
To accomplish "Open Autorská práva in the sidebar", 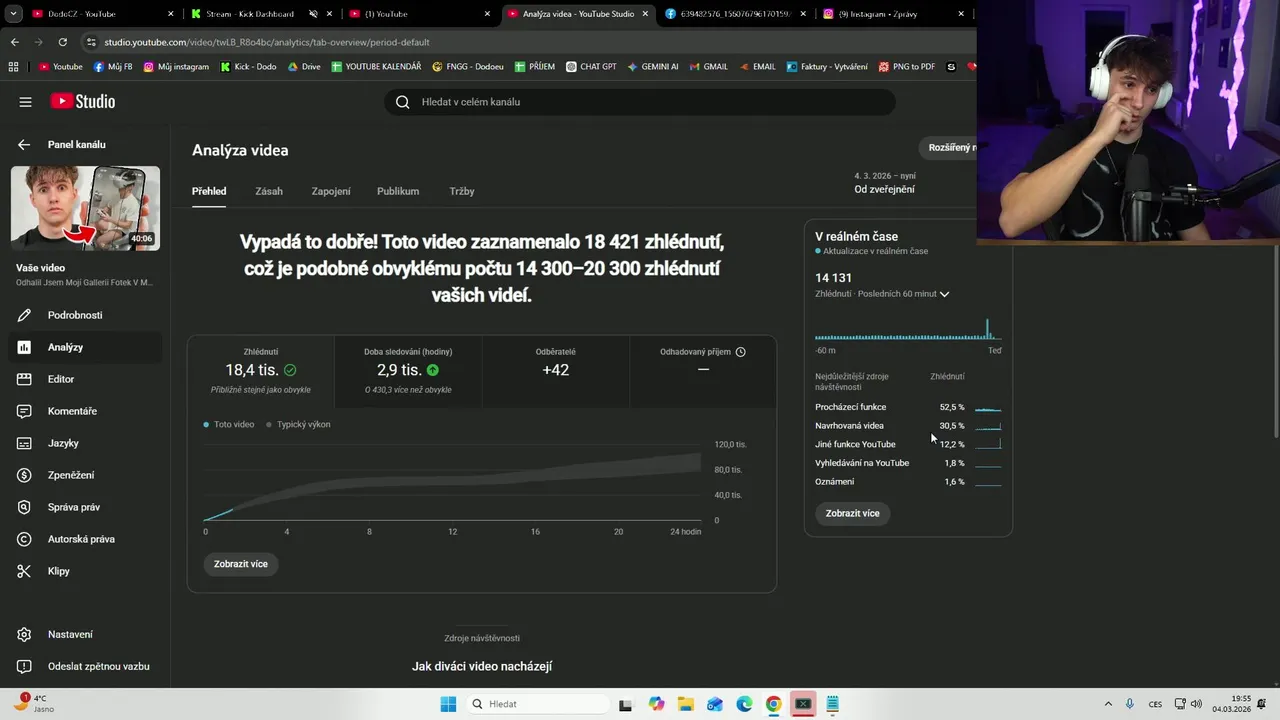I will pos(85,539).
